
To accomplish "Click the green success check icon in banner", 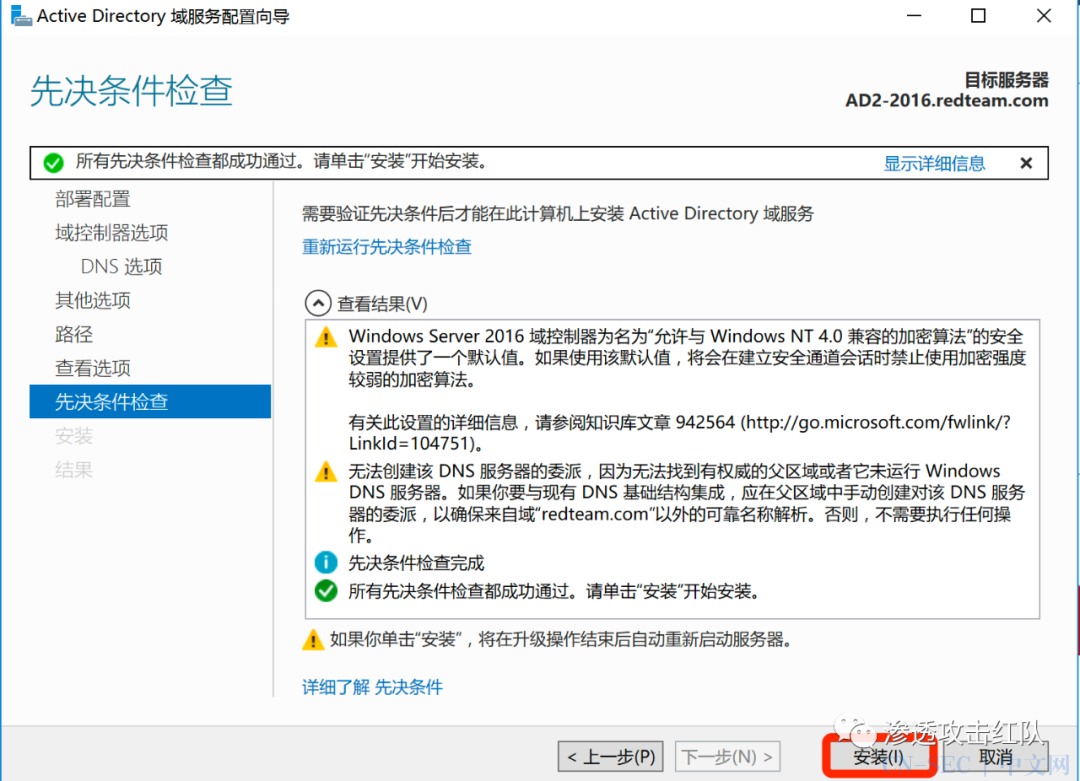I will click(53, 163).
